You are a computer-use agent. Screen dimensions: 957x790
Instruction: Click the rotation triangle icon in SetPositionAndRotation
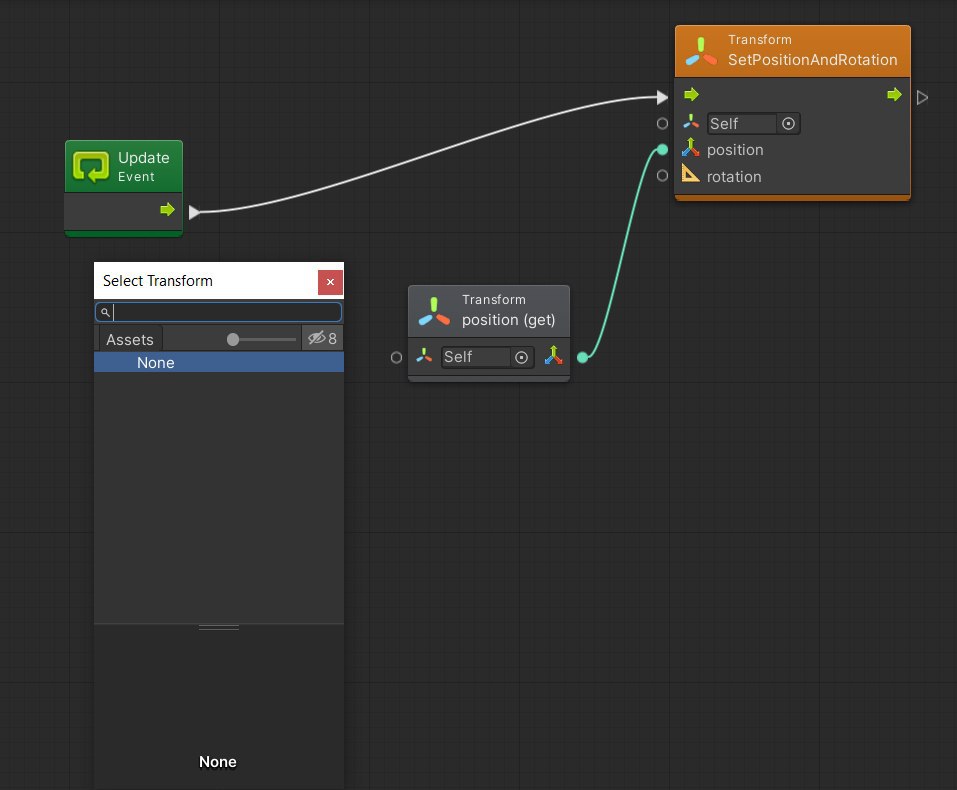click(690, 173)
